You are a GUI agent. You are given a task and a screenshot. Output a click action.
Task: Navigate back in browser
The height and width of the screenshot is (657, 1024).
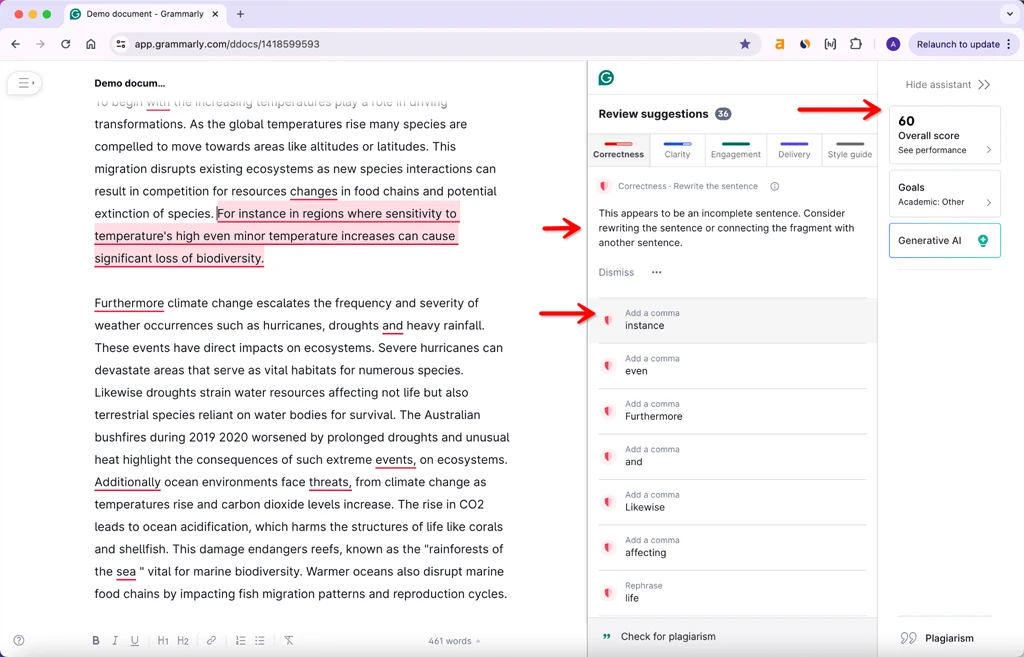tap(16, 44)
